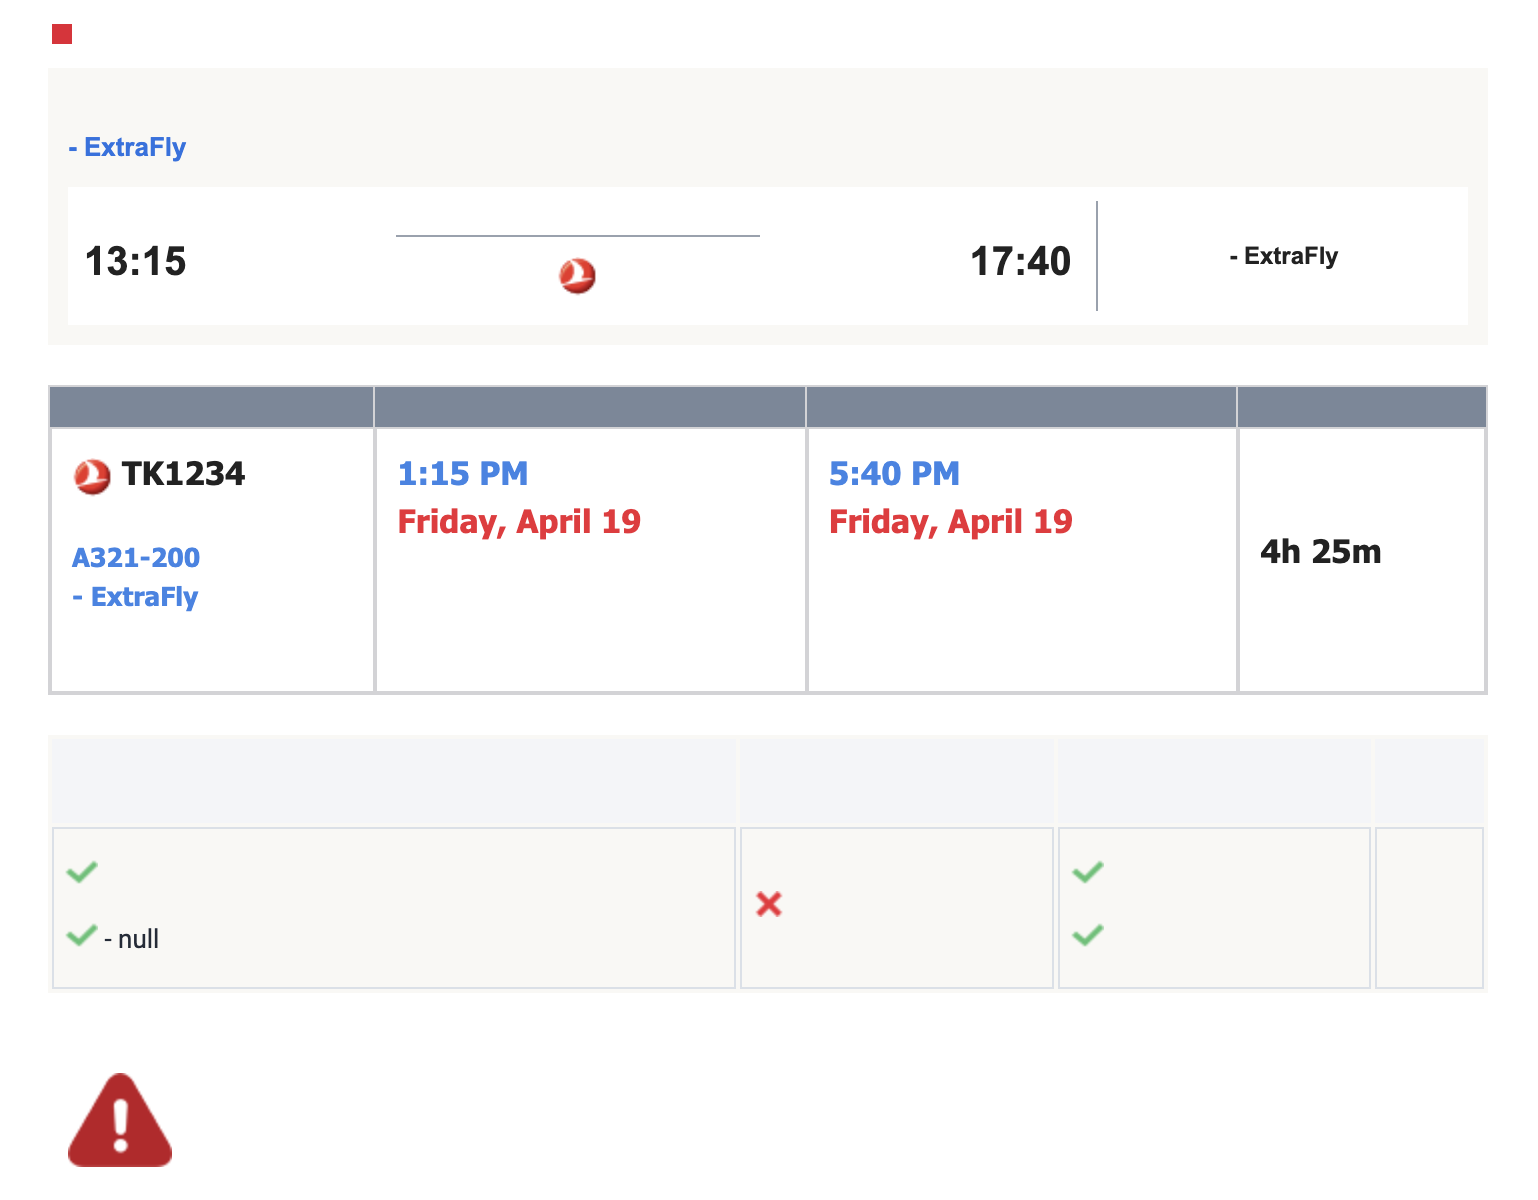Click the 1:15 PM departure time
Screen dimensions: 1538x1200
click(x=462, y=473)
